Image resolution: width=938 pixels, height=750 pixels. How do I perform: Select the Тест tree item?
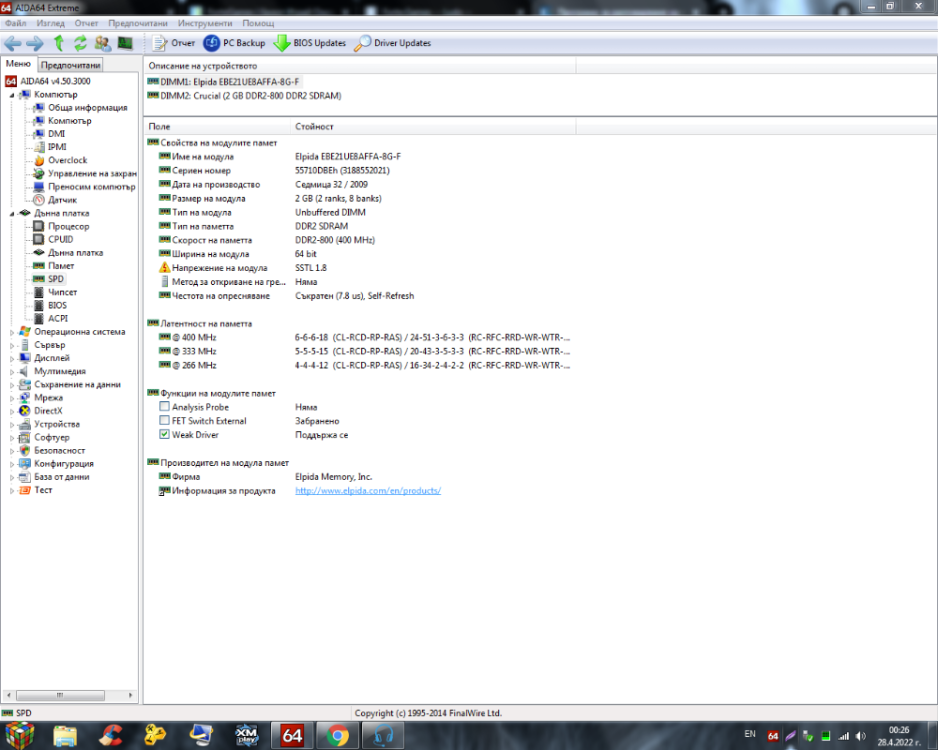[x=43, y=490]
